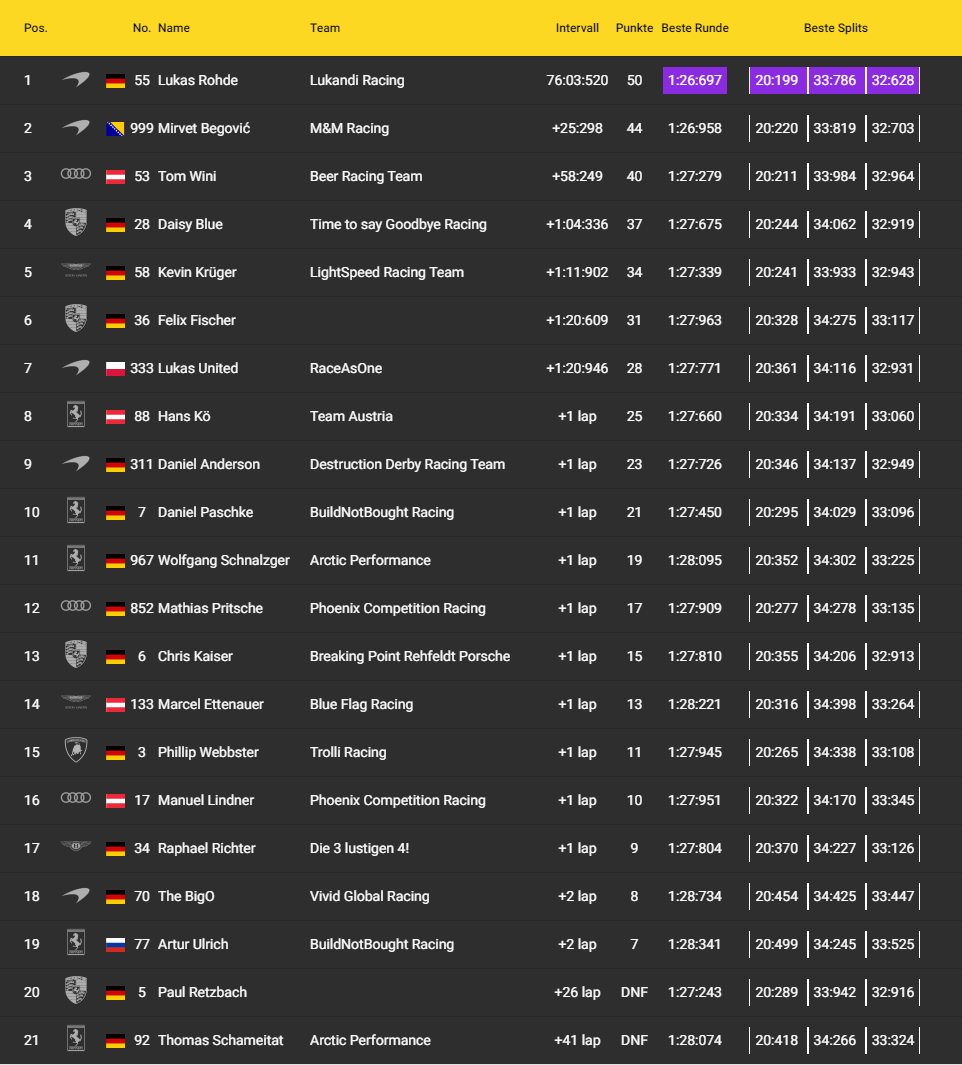Click the Russian flag for Artur Ulrich
Screen dimensions: 962x1065
click(x=115, y=945)
